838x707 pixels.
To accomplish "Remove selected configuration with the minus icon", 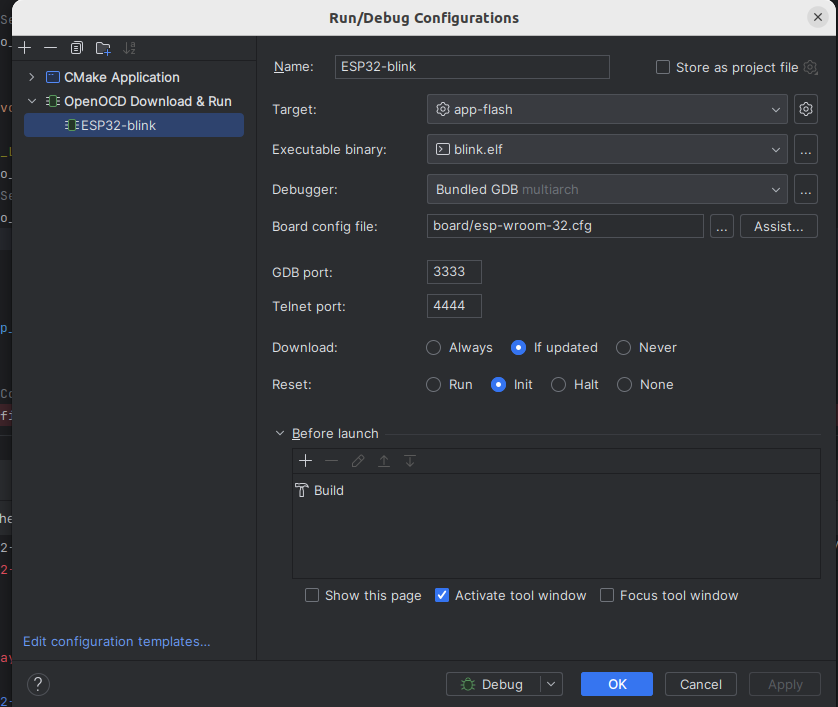I will 50,48.
